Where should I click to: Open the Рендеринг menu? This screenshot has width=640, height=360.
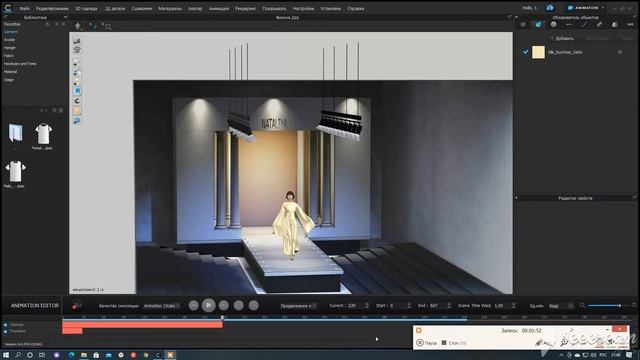(245, 9)
